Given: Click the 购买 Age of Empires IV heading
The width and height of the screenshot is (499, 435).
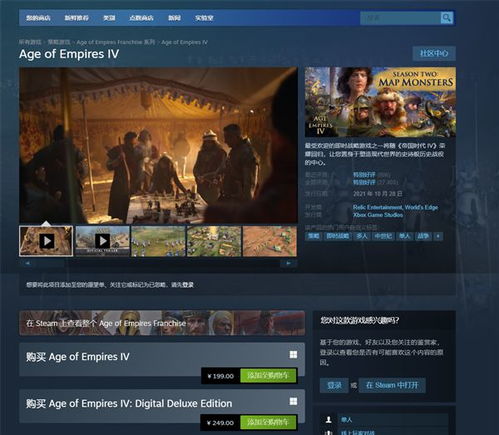Looking at the screenshot, I should [x=78, y=357].
